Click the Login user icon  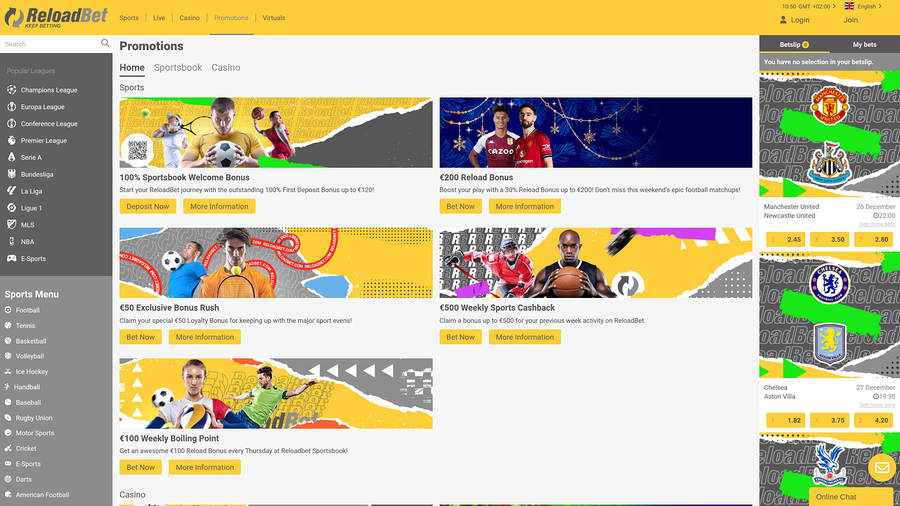[785, 20]
